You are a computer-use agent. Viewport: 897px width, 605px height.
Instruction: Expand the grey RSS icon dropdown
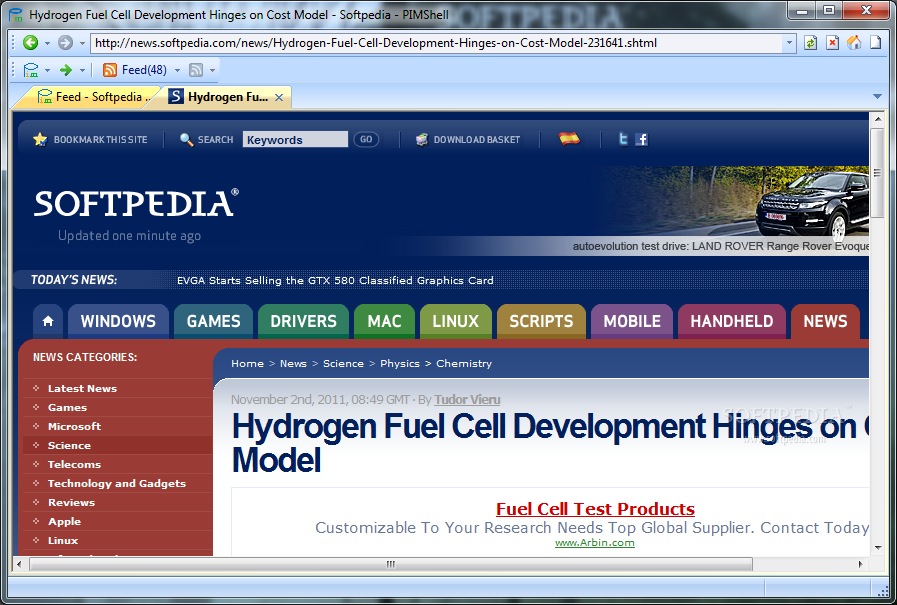coord(212,70)
